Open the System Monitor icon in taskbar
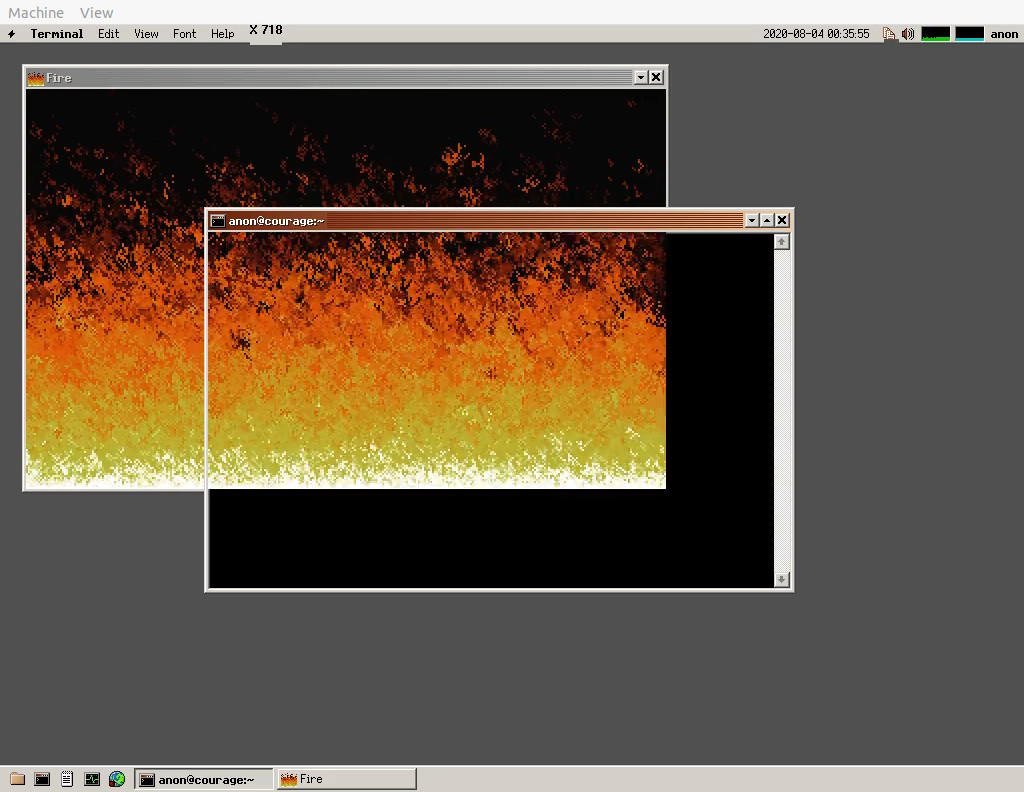This screenshot has width=1024, height=792. [92, 779]
